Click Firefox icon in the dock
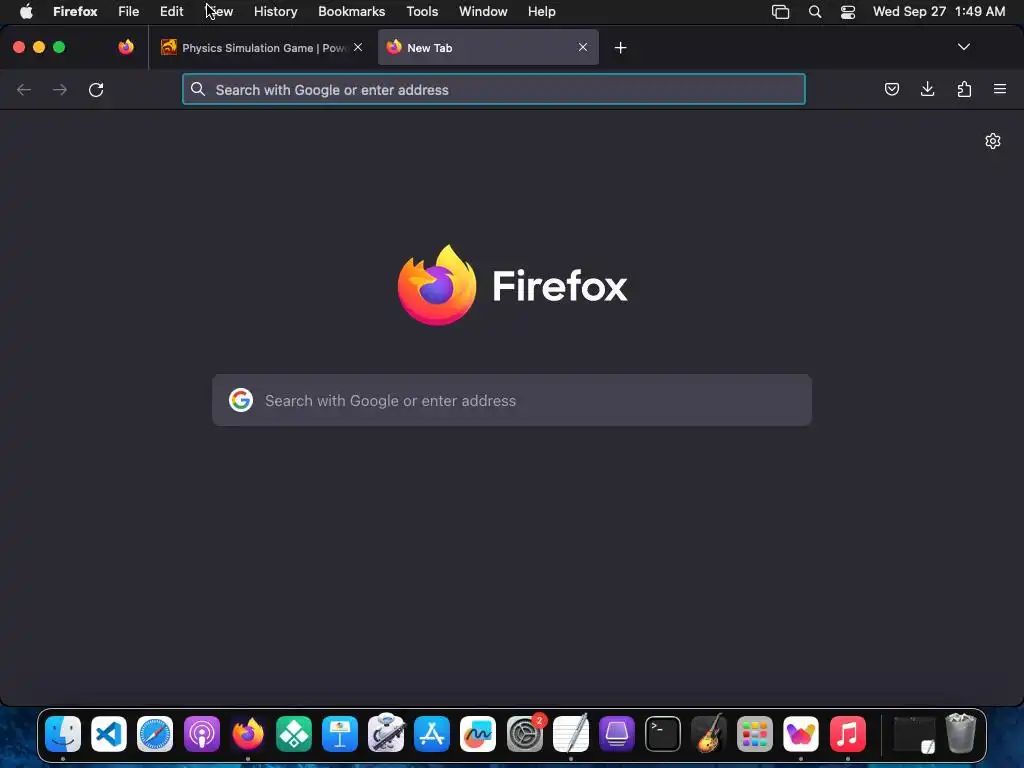This screenshot has height=768, width=1024. pyautogui.click(x=248, y=734)
